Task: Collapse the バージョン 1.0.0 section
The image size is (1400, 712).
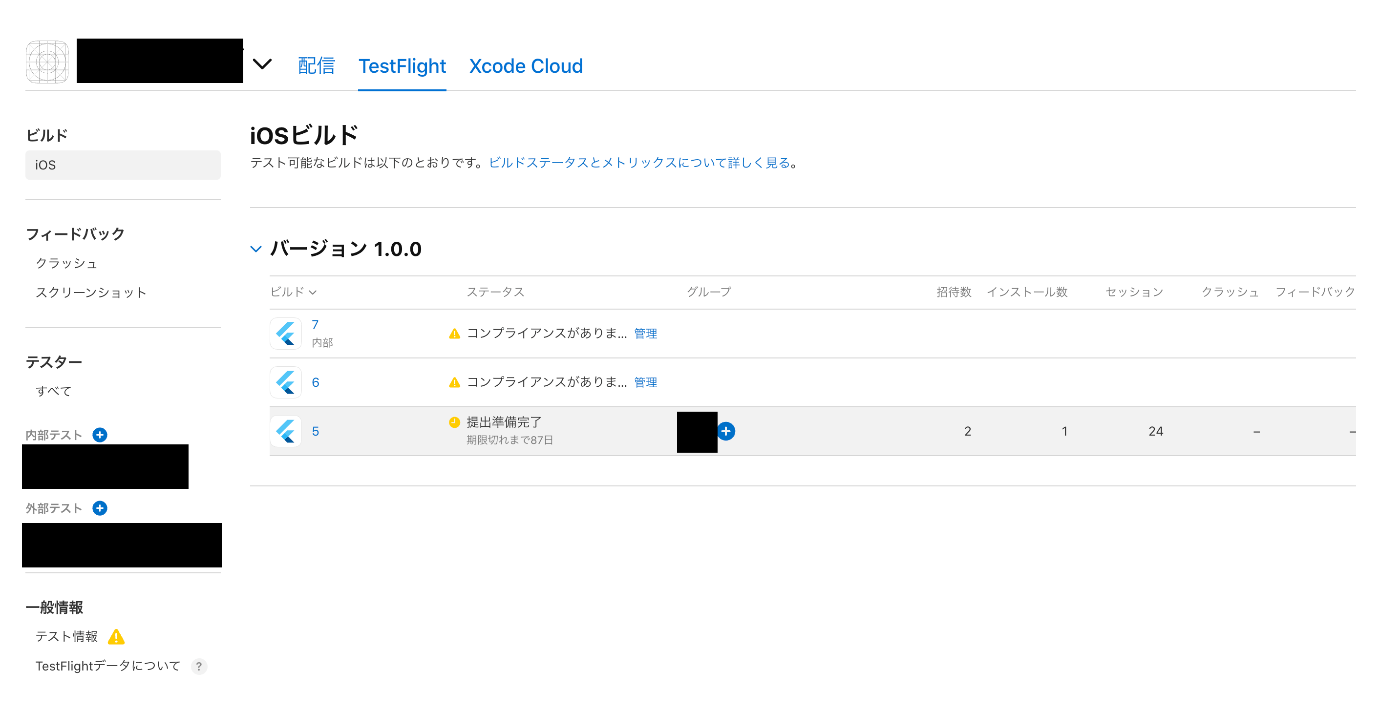Action: [x=256, y=249]
